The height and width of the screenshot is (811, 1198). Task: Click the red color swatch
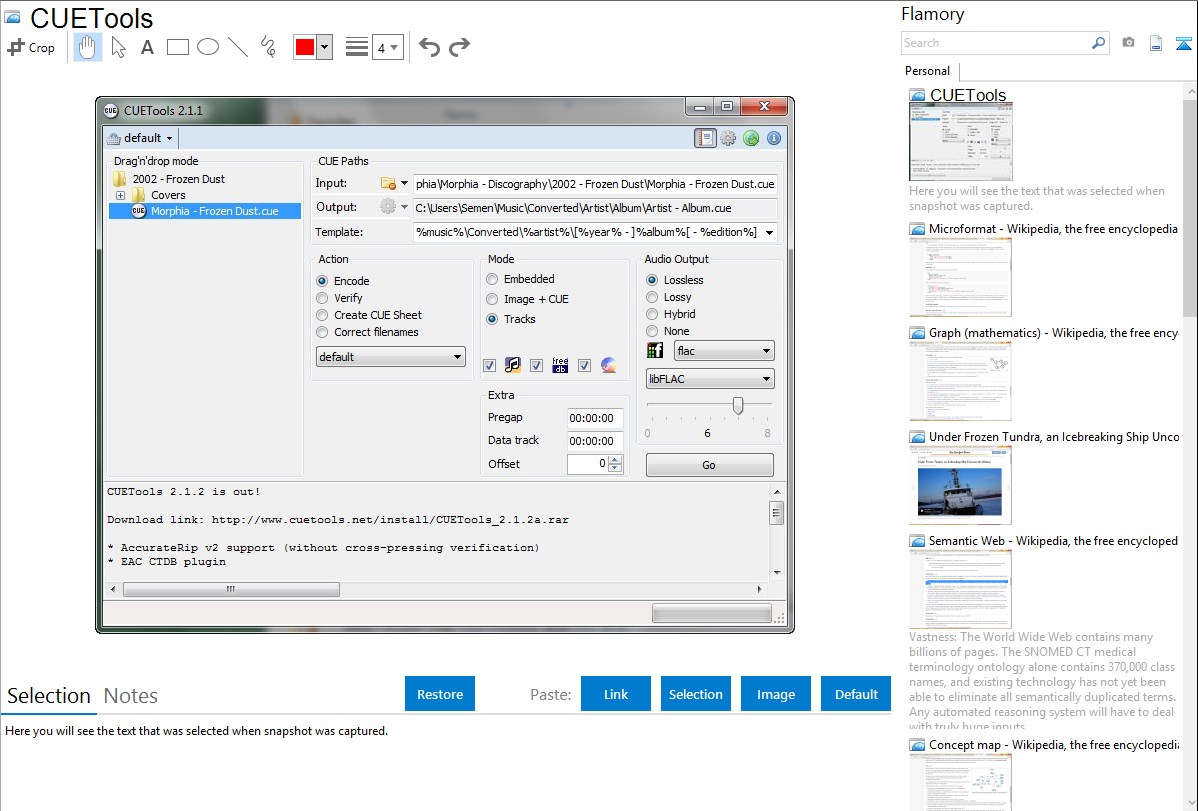[x=305, y=47]
